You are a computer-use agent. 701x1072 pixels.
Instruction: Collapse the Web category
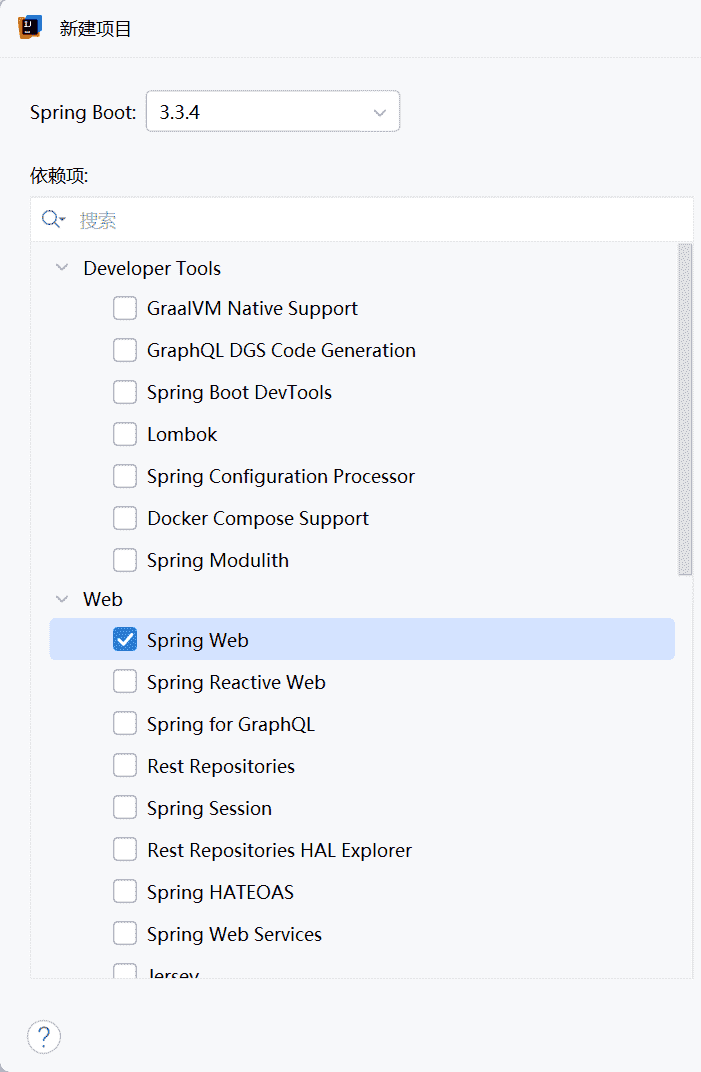(x=63, y=599)
